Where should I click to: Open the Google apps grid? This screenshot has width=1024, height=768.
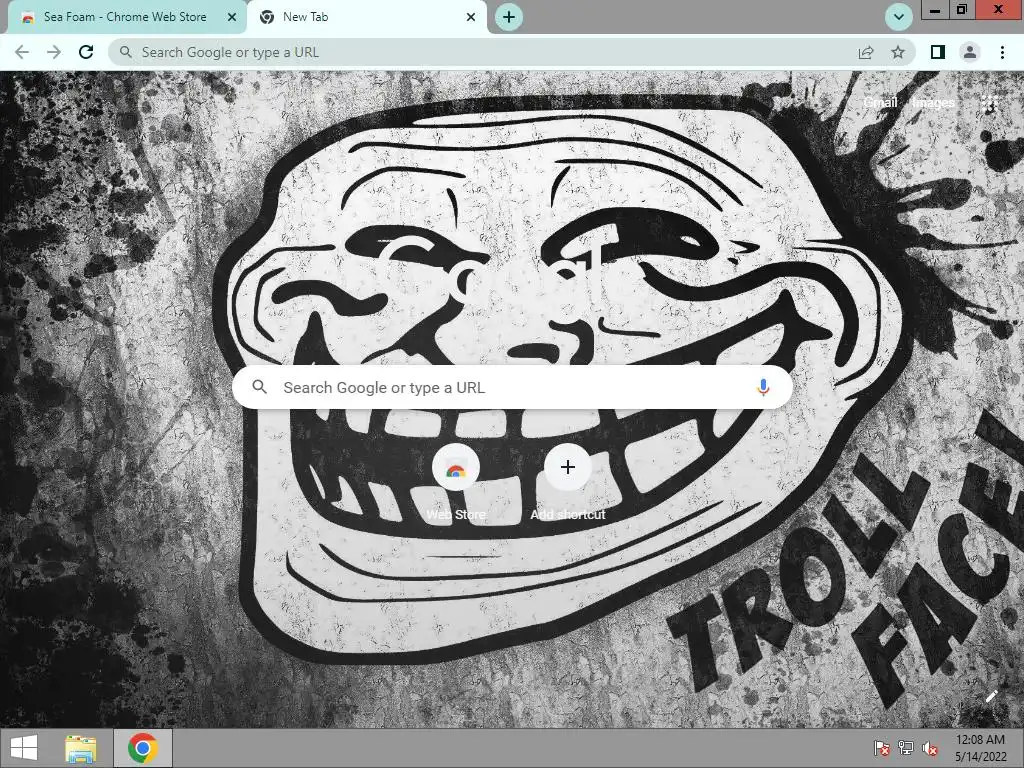click(989, 103)
